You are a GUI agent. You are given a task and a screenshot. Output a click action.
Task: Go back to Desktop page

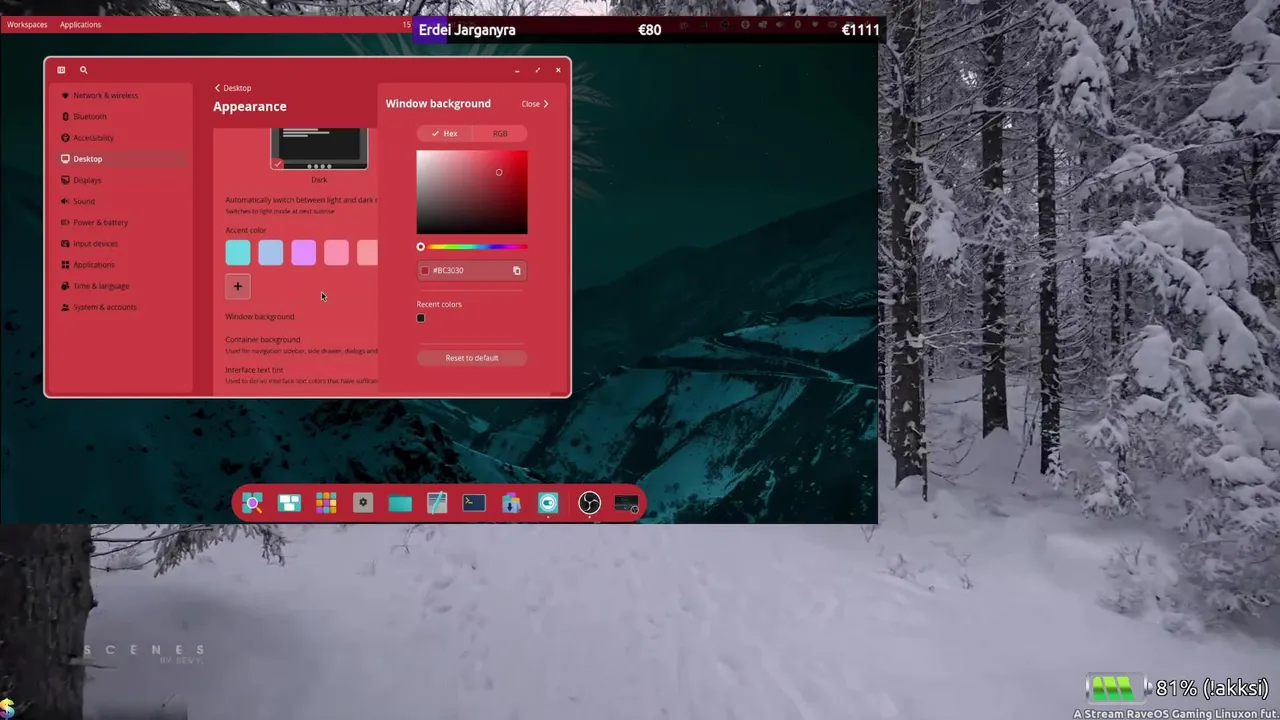[233, 88]
